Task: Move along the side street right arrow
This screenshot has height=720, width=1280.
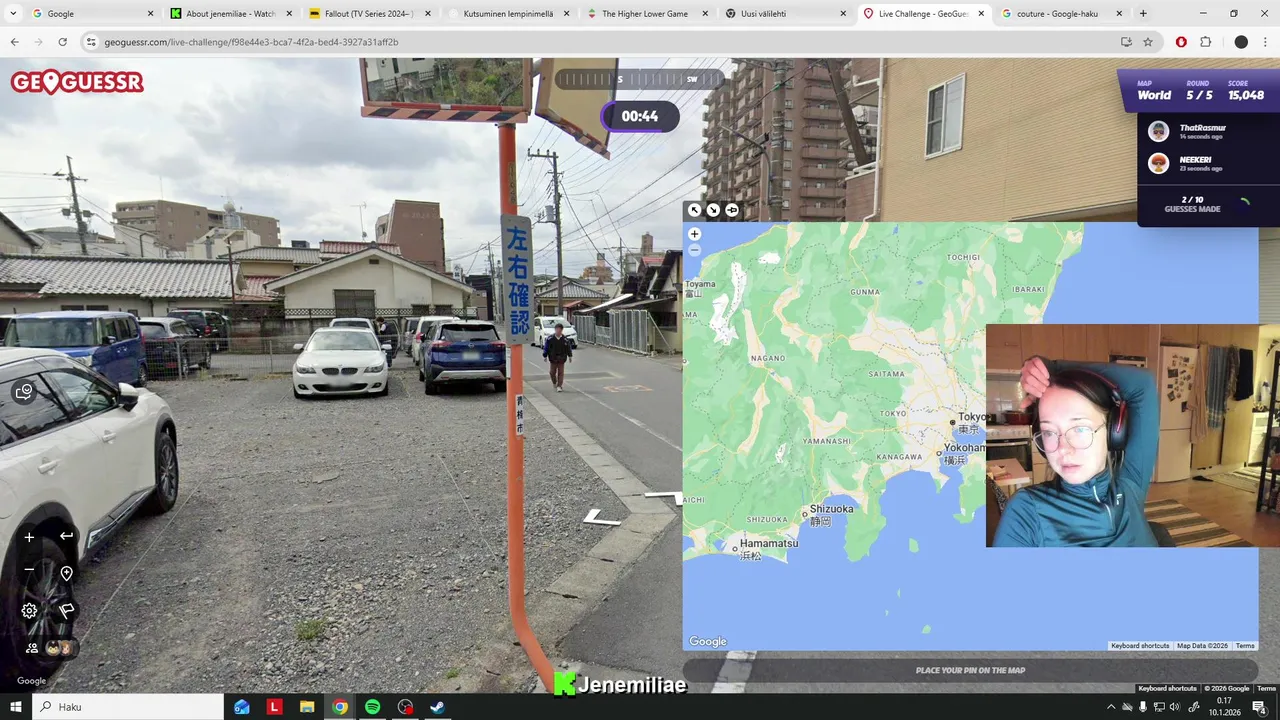Action: click(663, 496)
